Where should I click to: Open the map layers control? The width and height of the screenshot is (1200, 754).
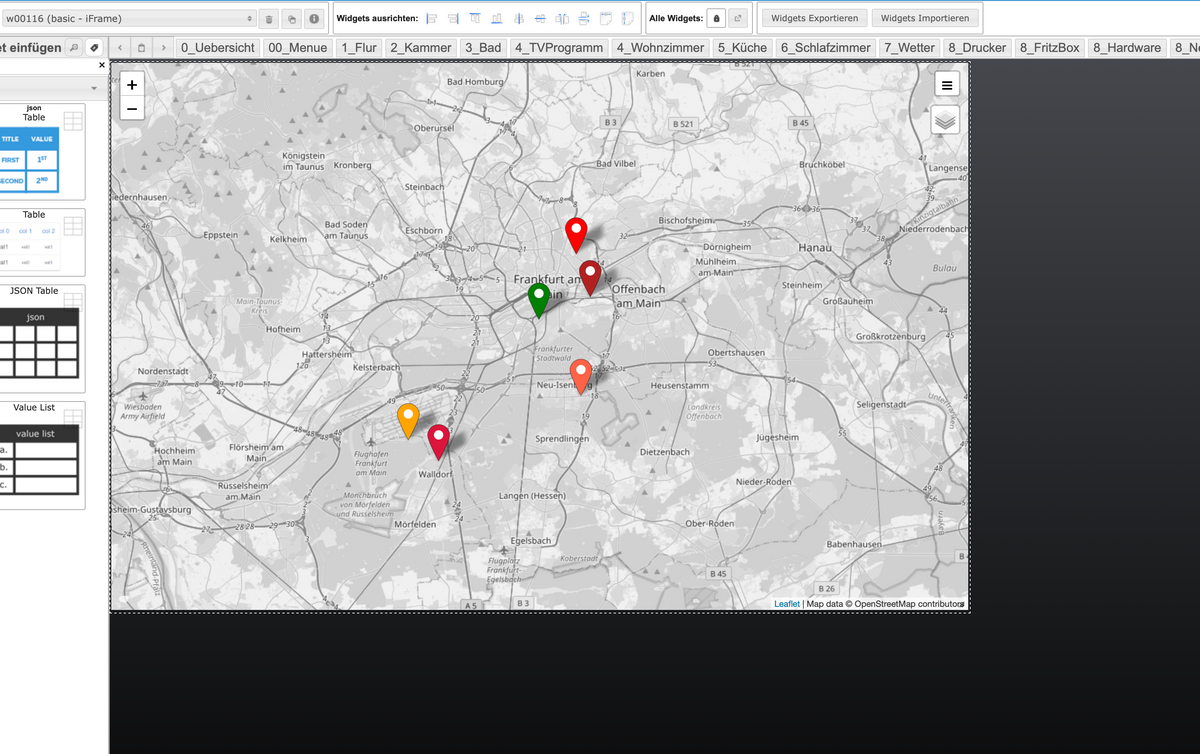pos(946,120)
